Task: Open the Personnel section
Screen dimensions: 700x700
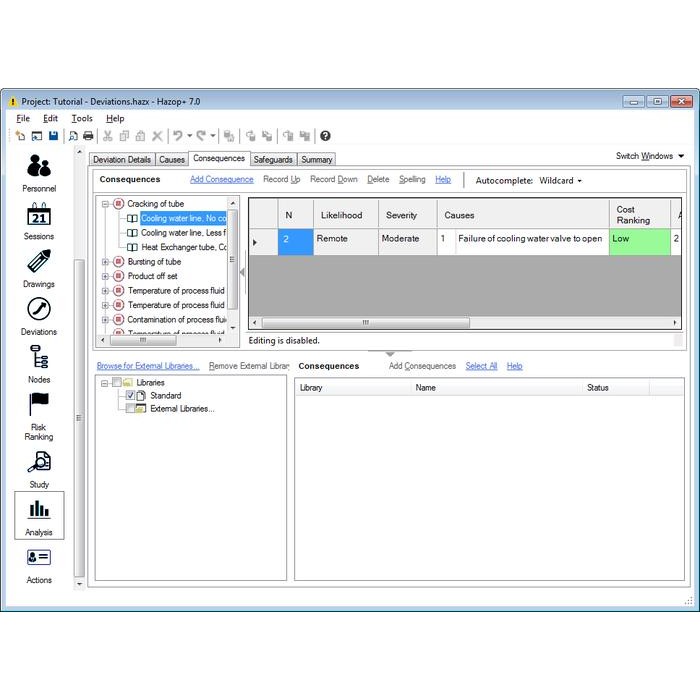Action: (x=39, y=173)
